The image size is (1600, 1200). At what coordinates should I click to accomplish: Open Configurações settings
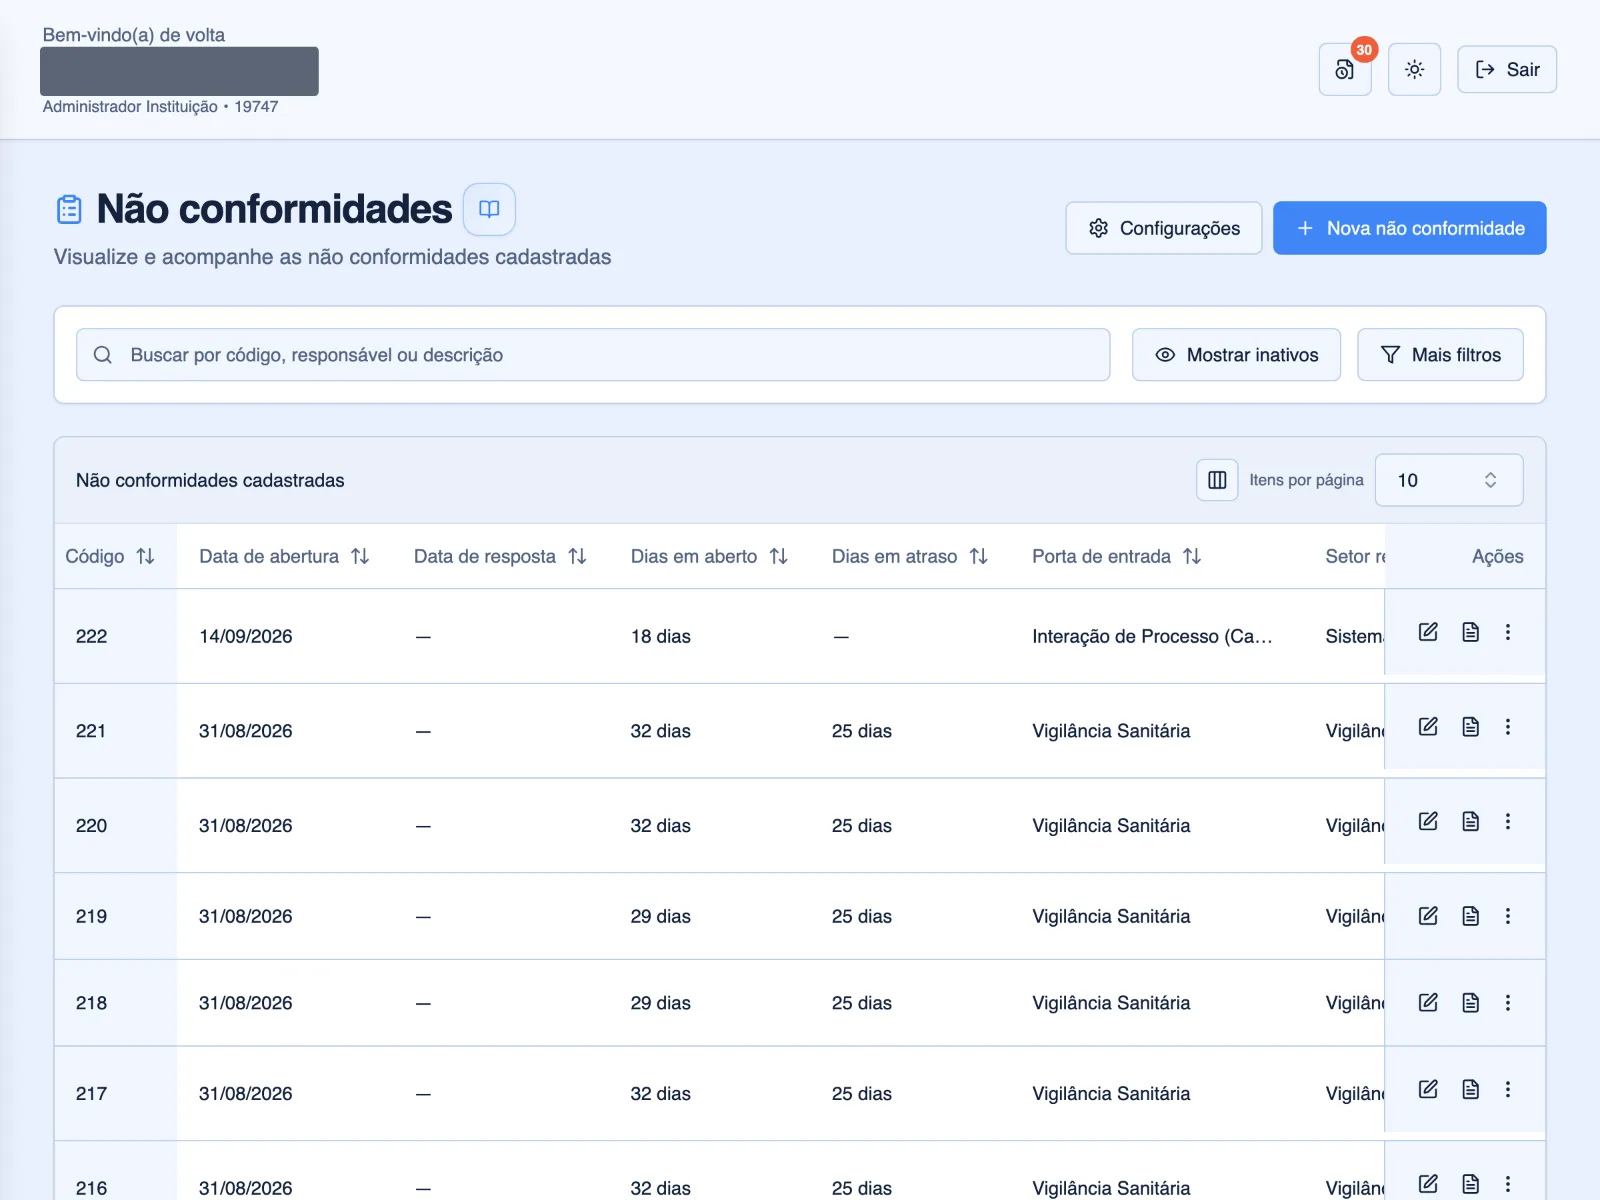pos(1163,228)
